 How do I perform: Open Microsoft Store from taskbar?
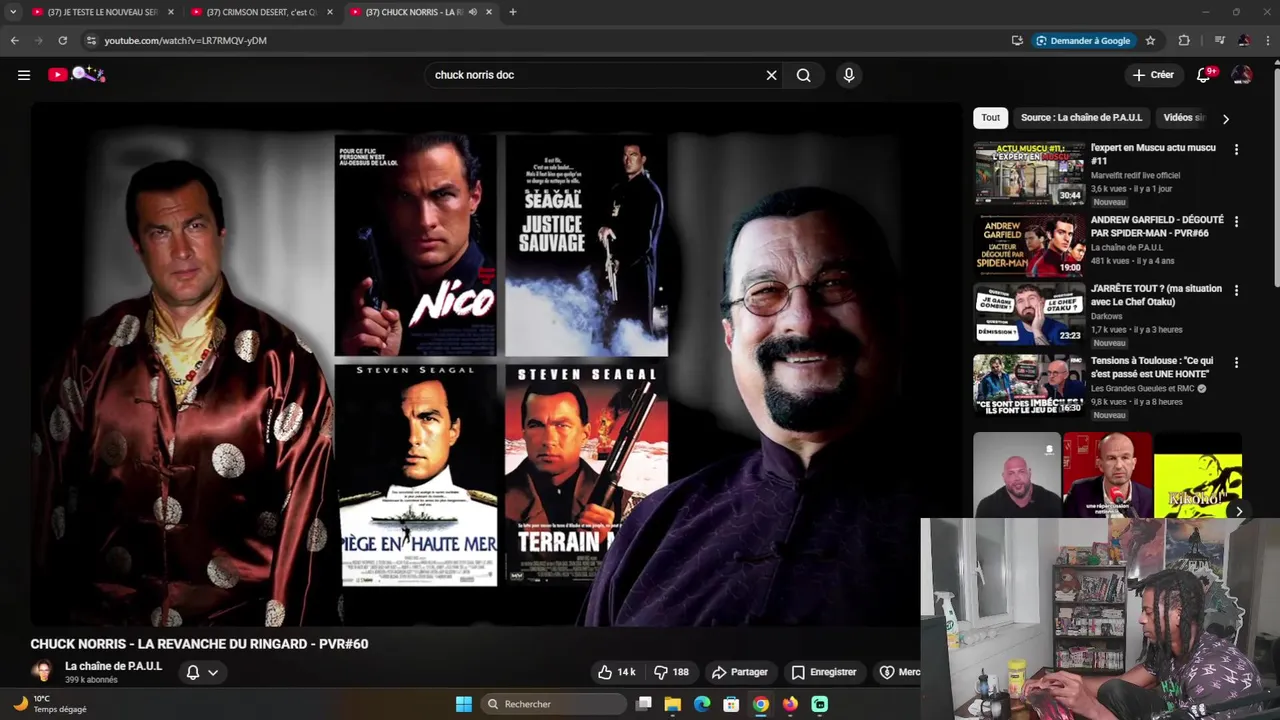(731, 704)
